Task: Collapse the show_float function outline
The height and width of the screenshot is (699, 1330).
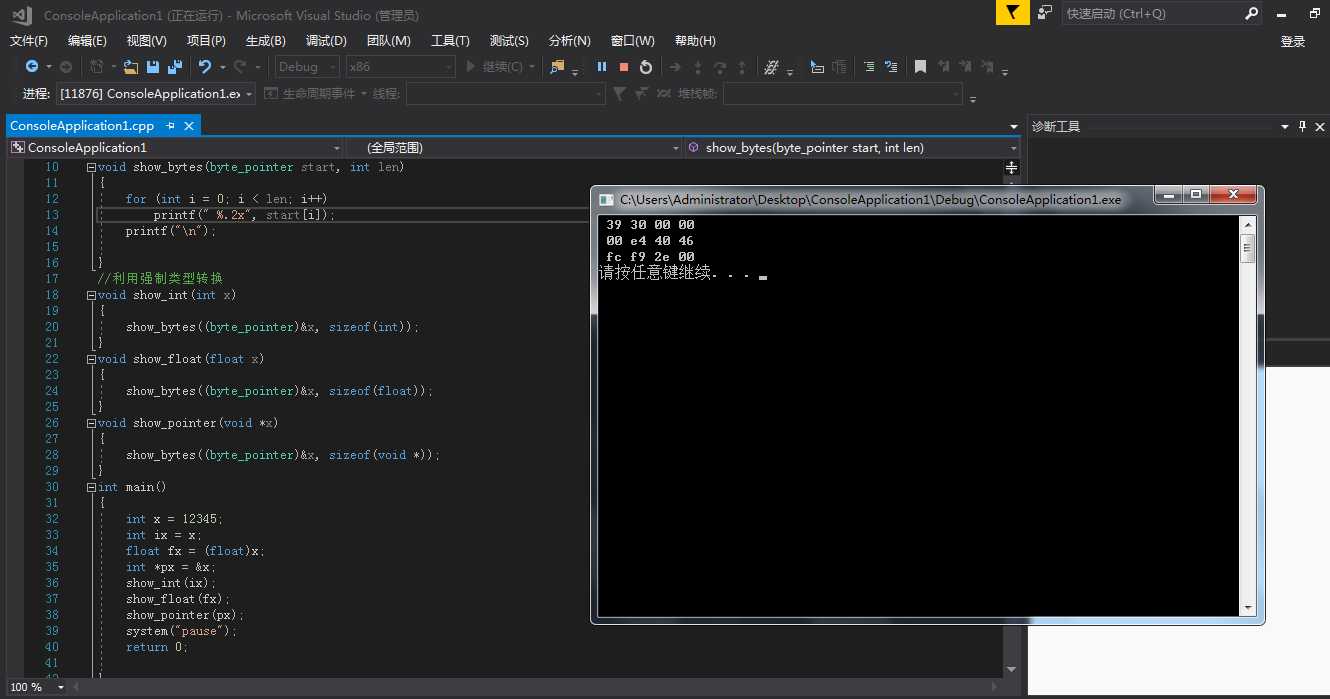Action: (92, 359)
